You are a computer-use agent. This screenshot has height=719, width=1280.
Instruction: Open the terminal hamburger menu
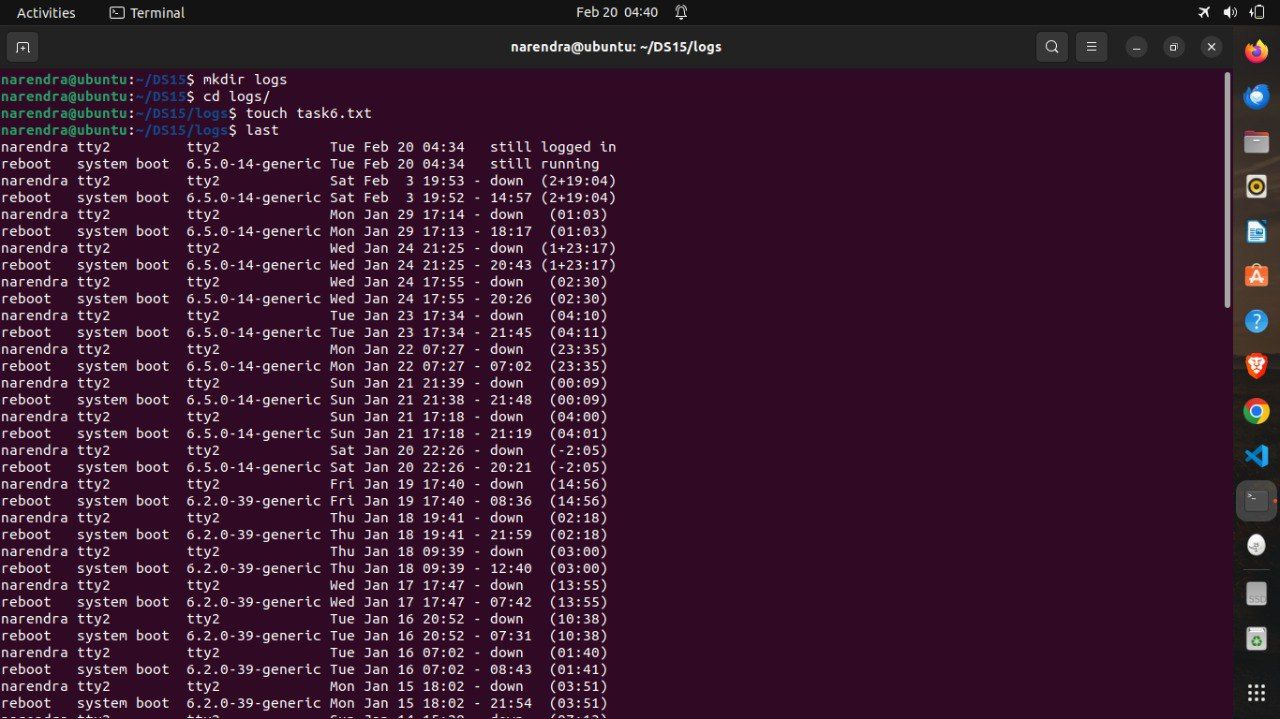[x=1091, y=47]
